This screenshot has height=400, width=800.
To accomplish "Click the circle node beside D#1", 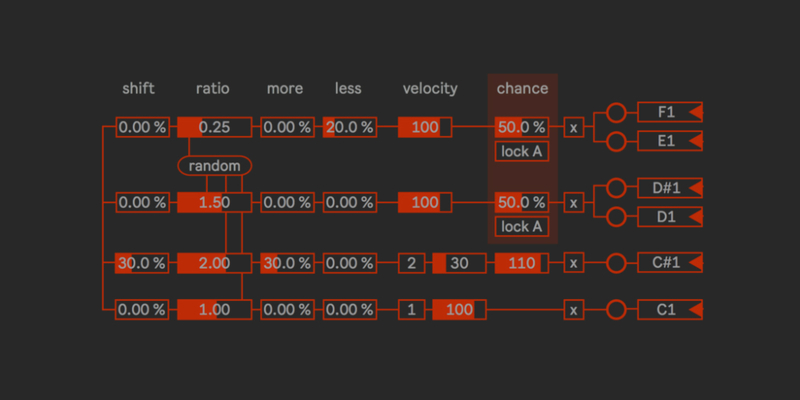I will 616,188.
